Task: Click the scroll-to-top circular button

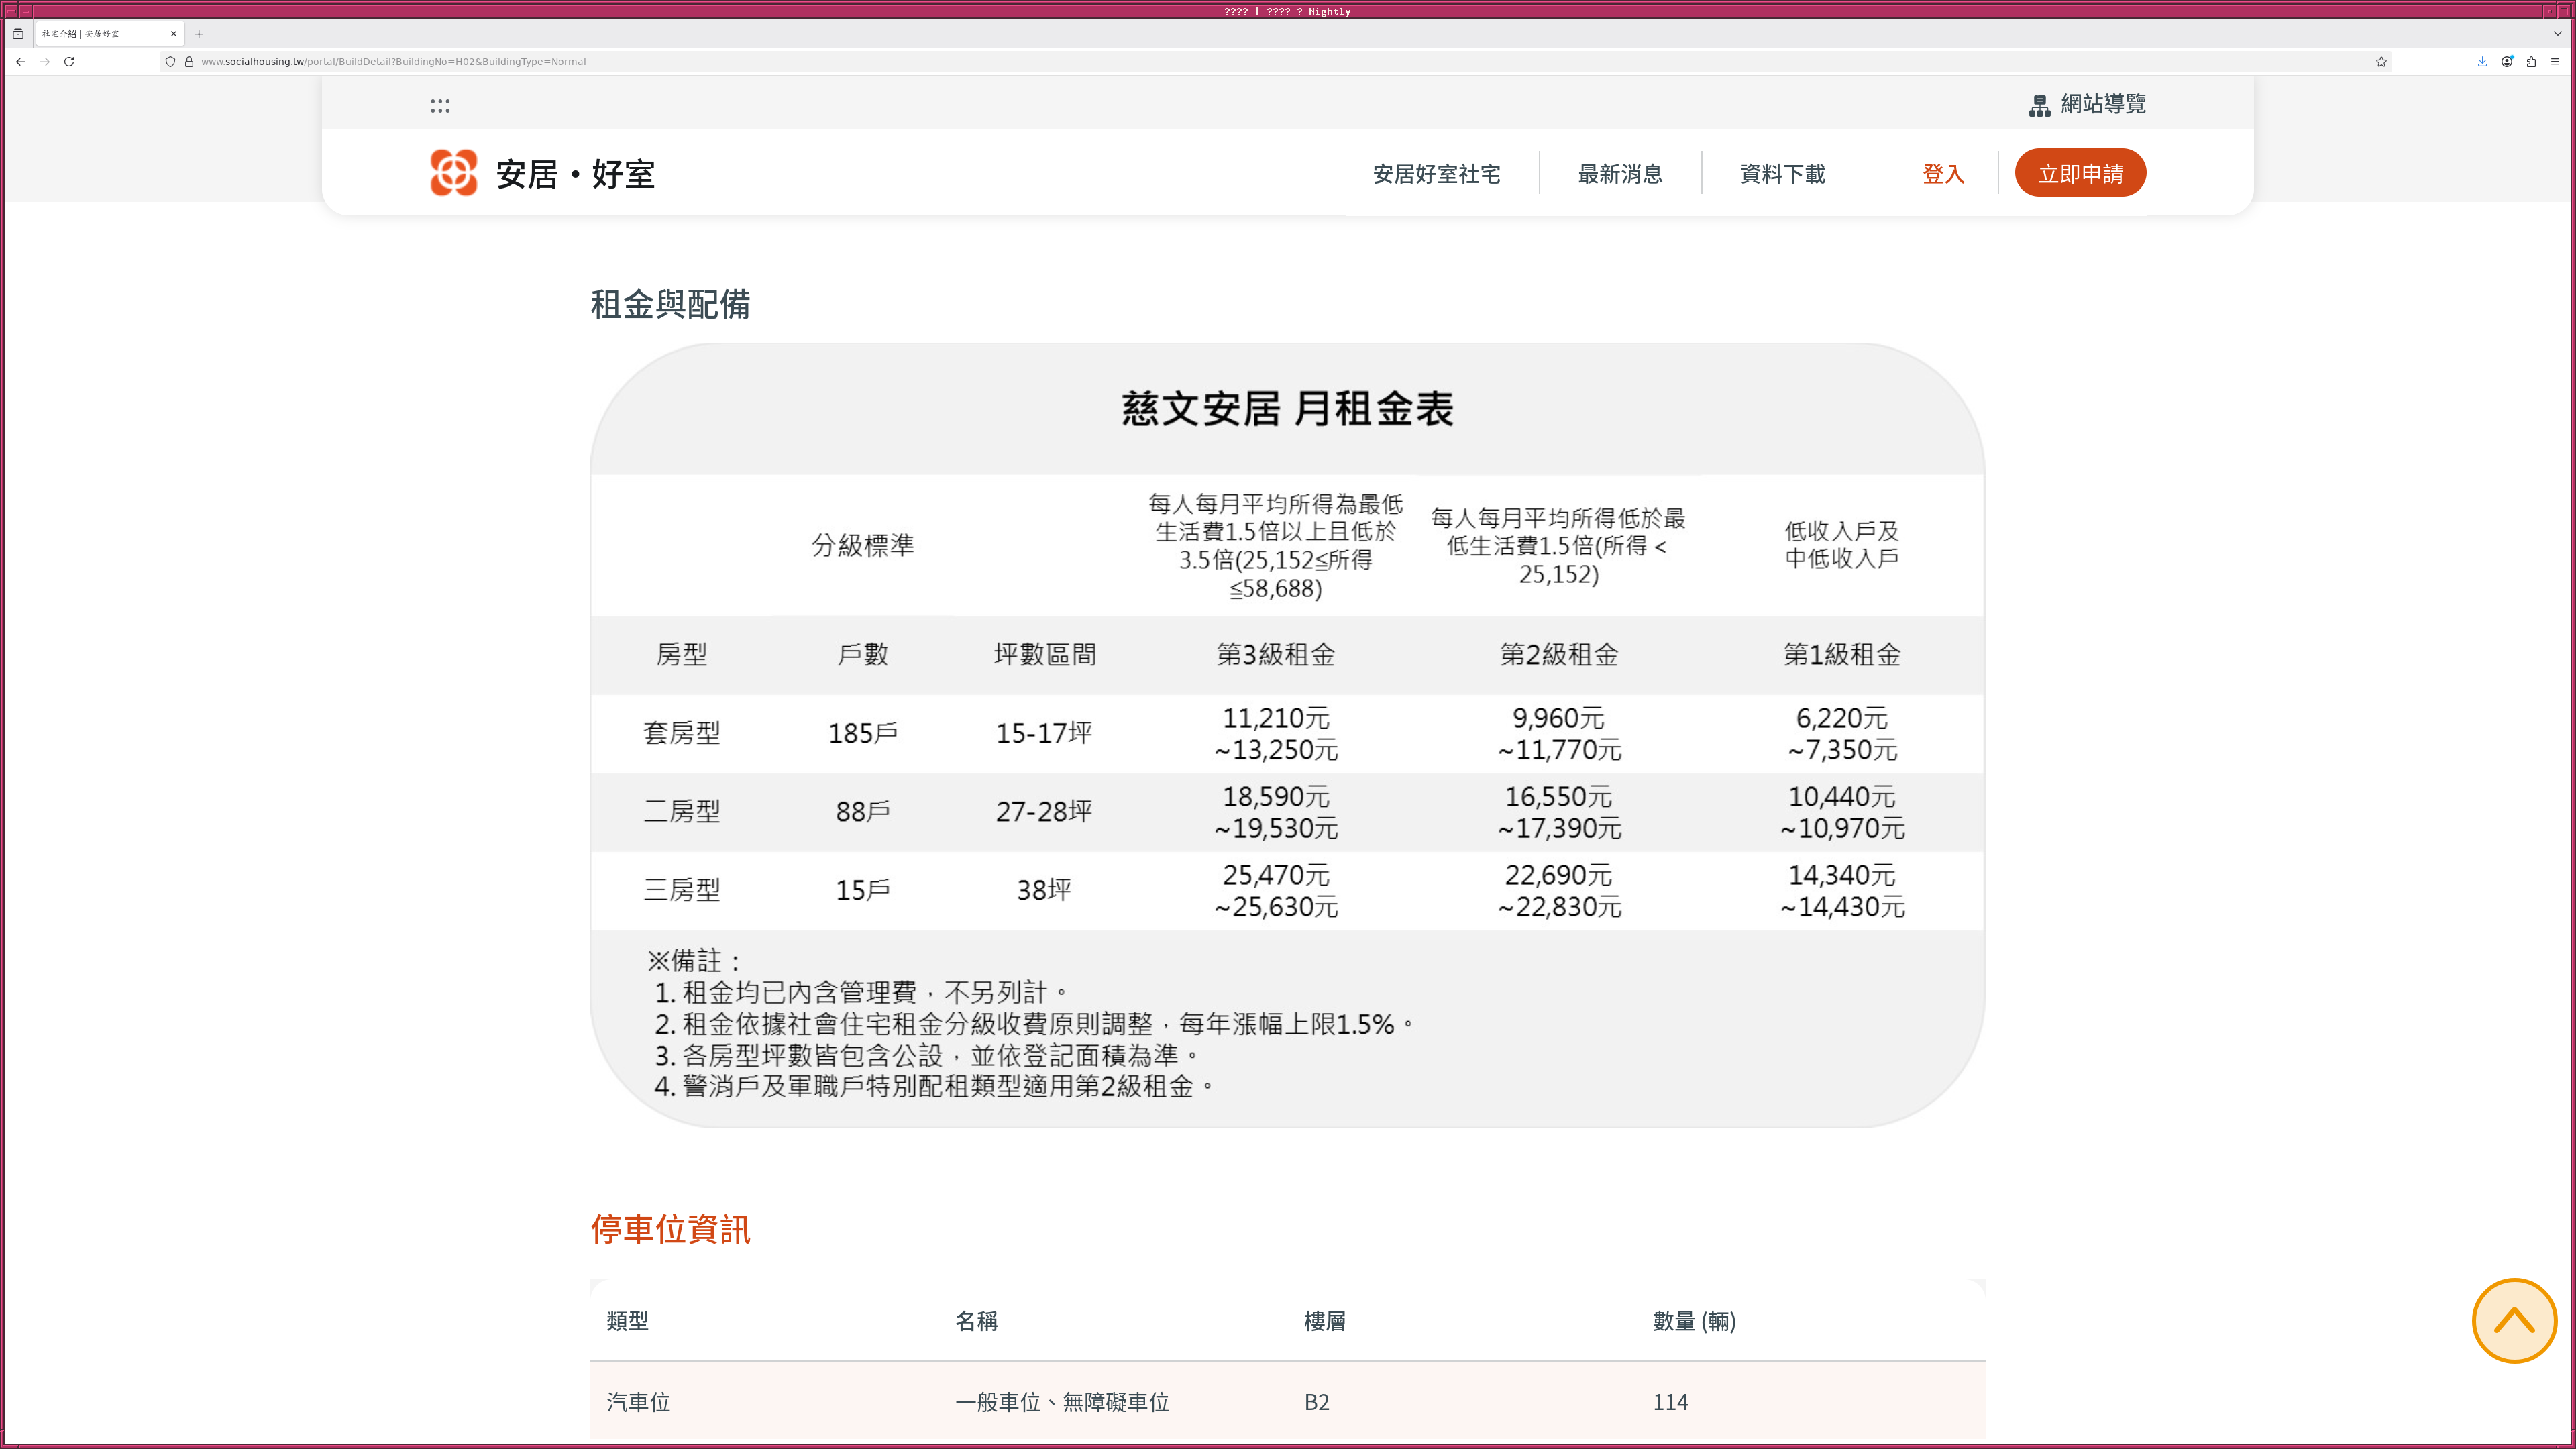Action: point(2515,1320)
